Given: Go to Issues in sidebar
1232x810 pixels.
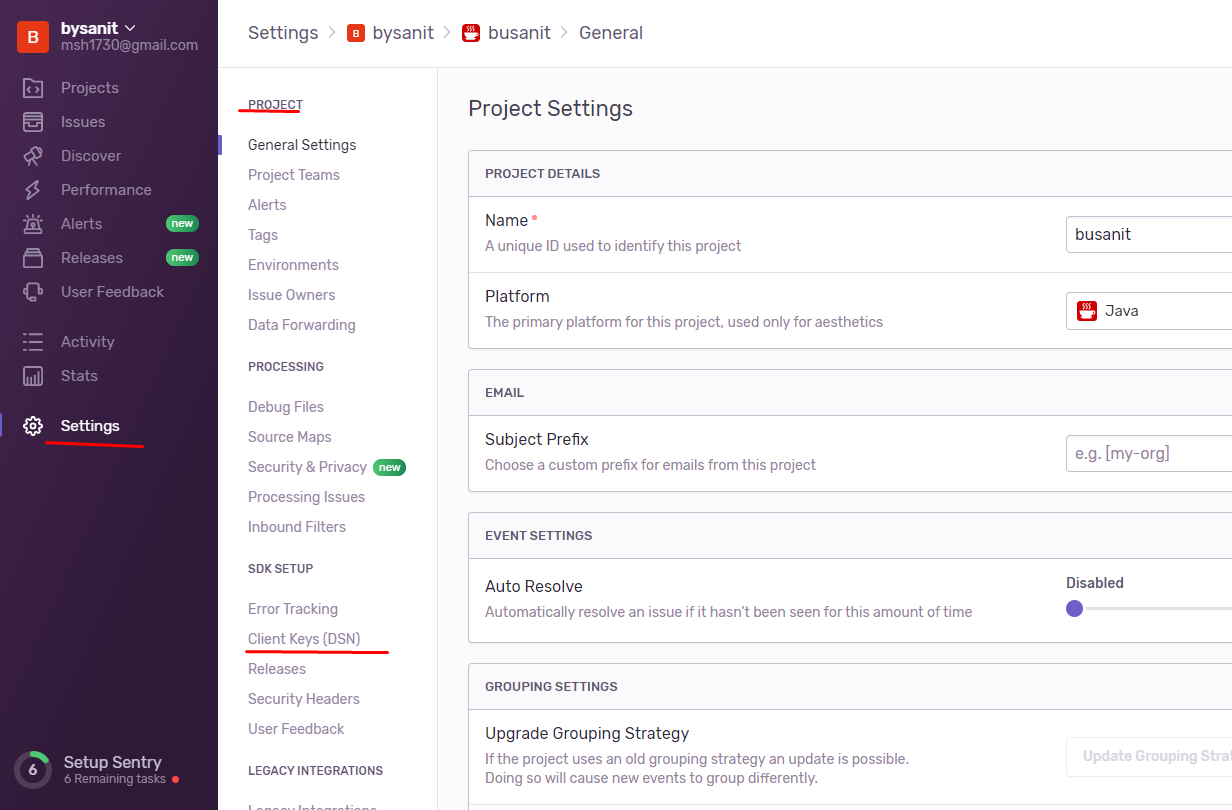Looking at the screenshot, I should pyautogui.click(x=83, y=122).
